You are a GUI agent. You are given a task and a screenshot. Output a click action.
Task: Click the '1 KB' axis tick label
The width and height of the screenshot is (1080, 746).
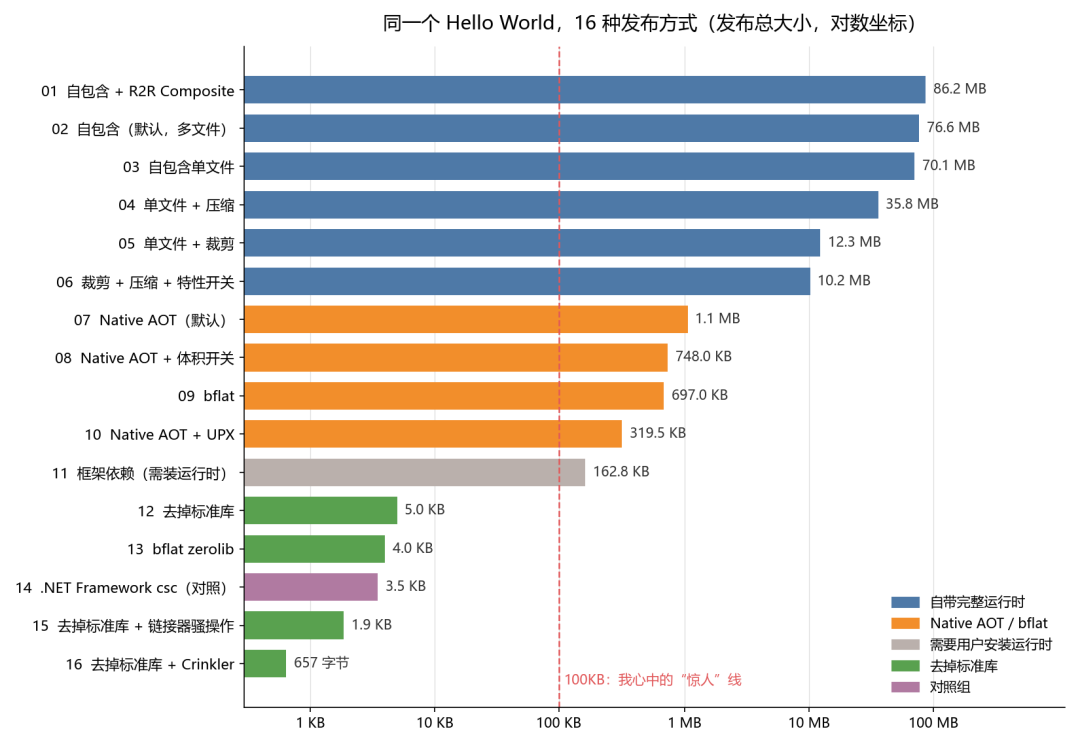[x=311, y=723]
